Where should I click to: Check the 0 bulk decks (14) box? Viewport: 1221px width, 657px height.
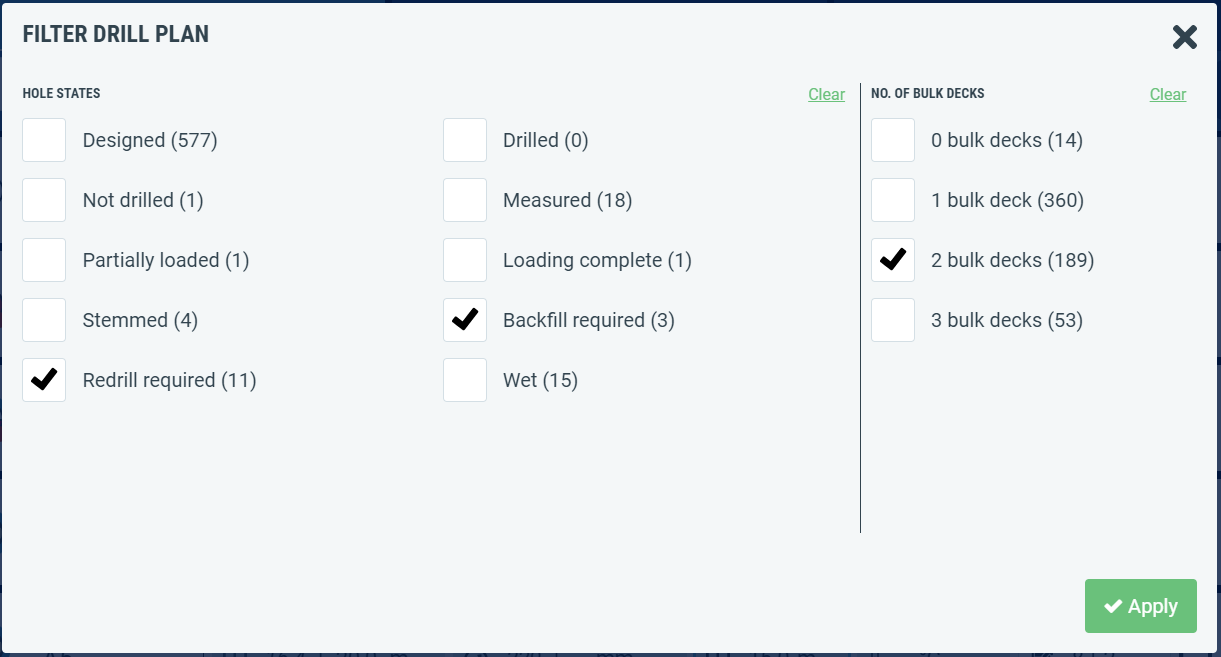click(893, 140)
